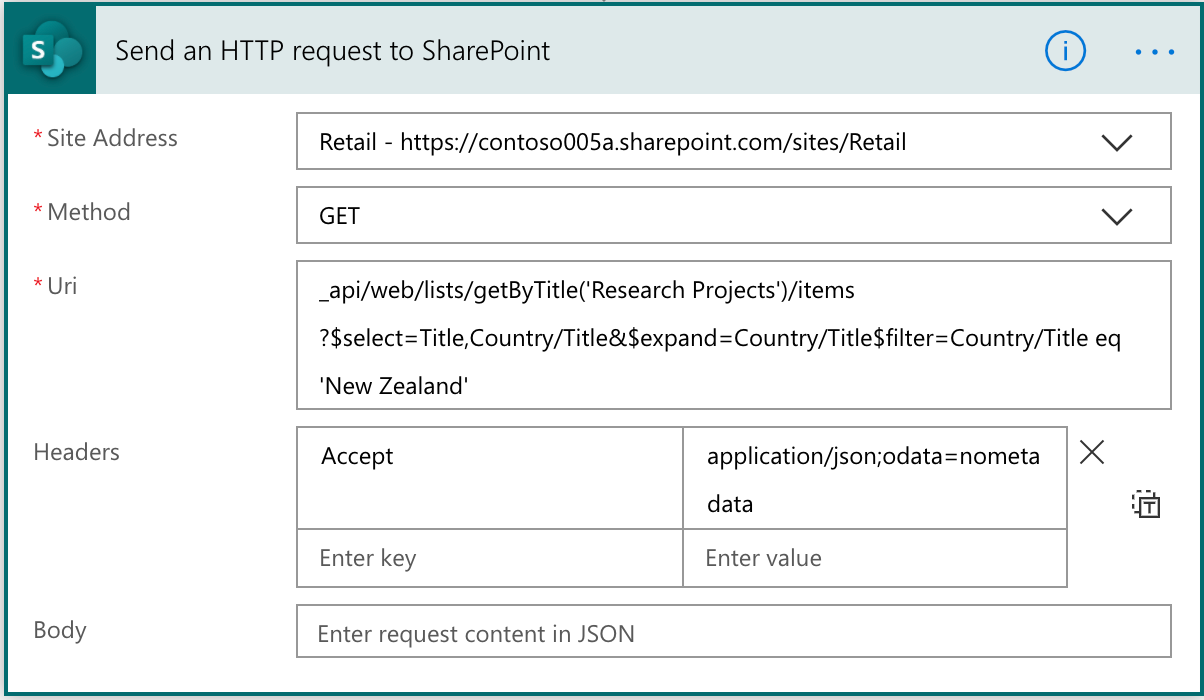Image resolution: width=1204 pixels, height=700 pixels.
Task: Click the 'Headers' label
Action: pos(77,452)
